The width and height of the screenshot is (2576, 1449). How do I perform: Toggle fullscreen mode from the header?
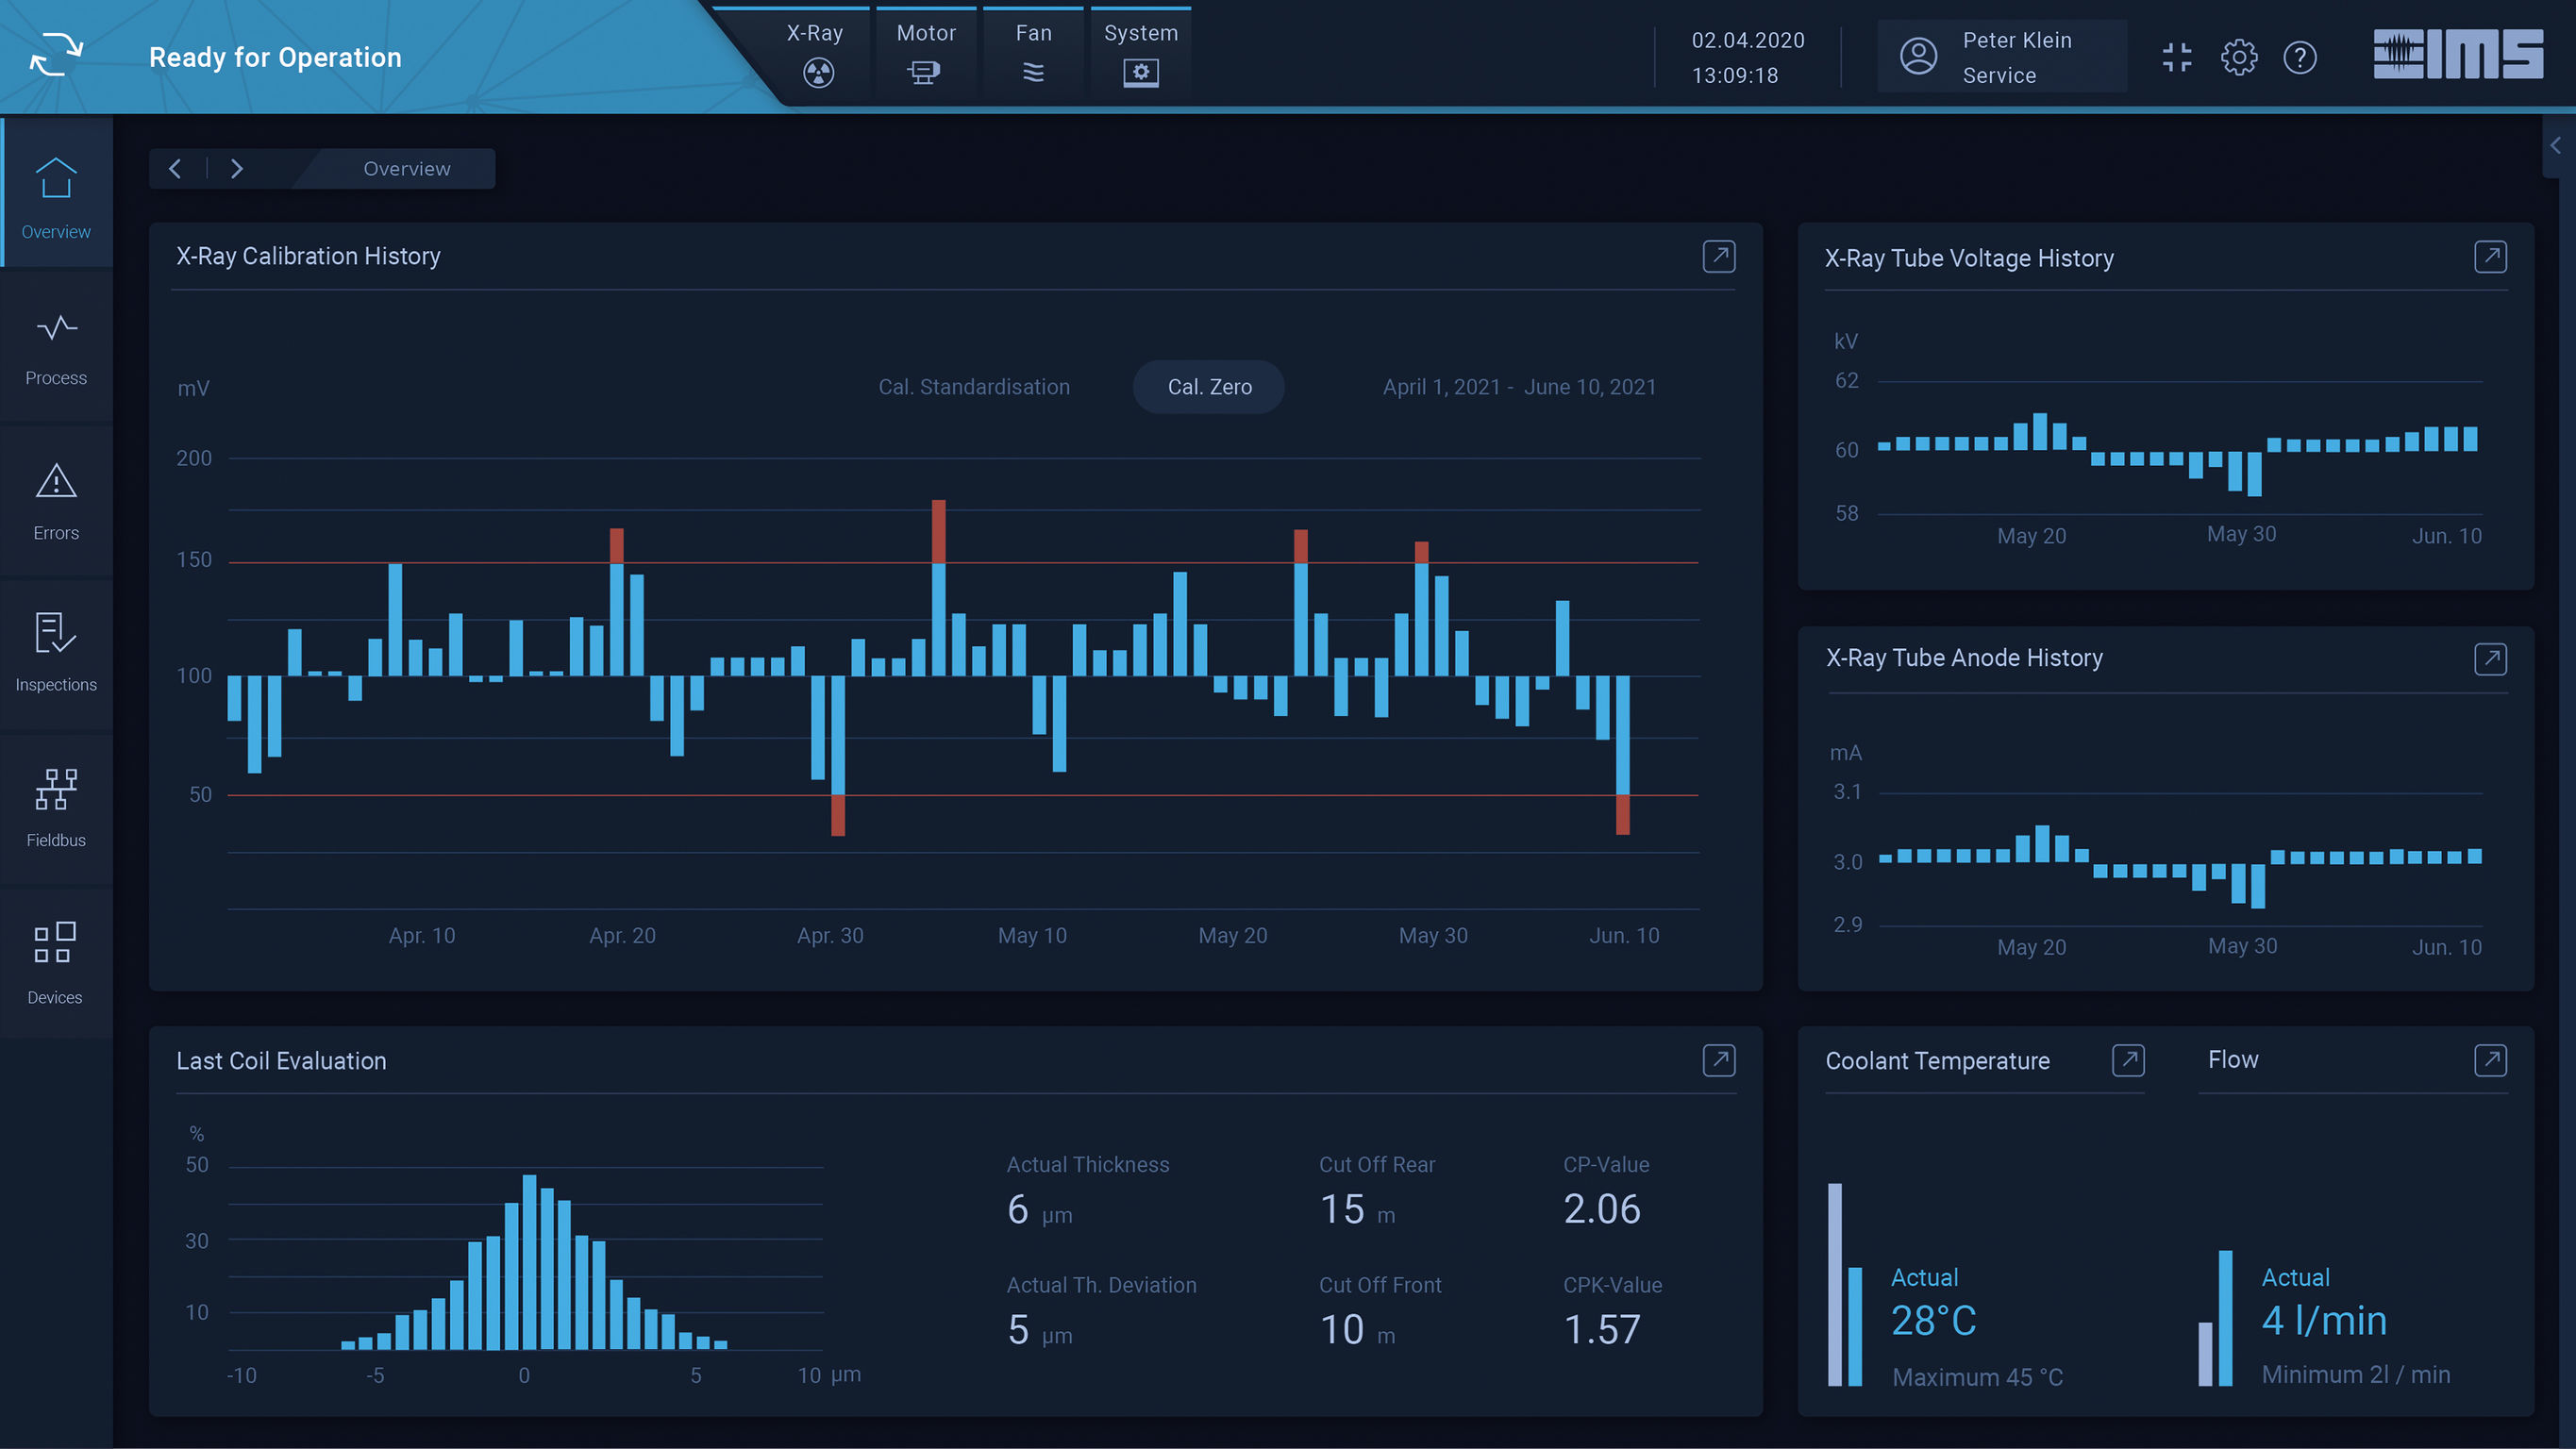pyautogui.click(x=2177, y=57)
